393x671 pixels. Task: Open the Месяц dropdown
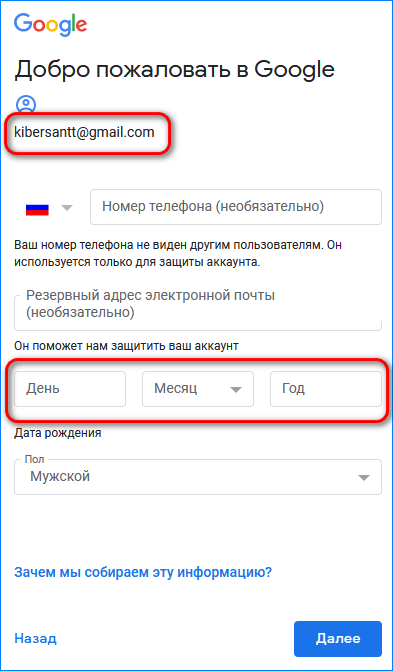click(x=198, y=389)
